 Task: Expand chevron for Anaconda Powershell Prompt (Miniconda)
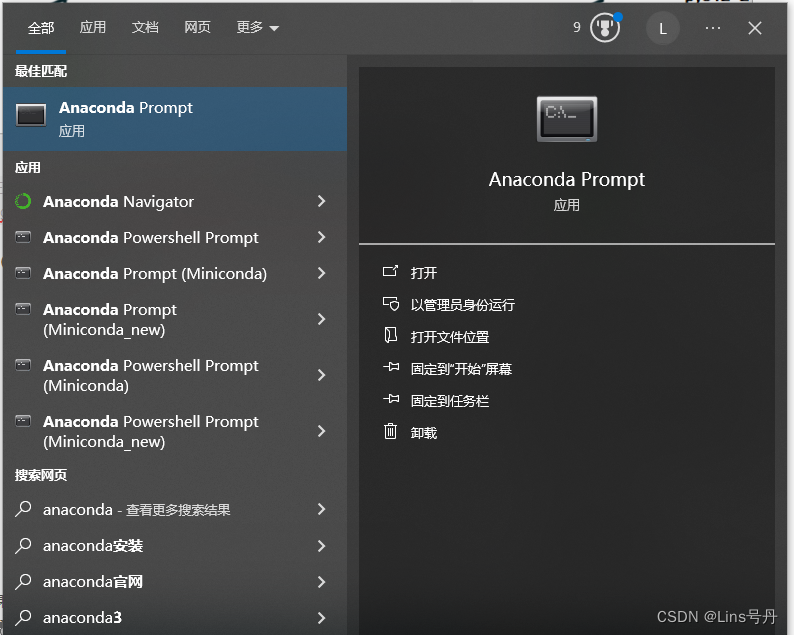click(x=322, y=375)
